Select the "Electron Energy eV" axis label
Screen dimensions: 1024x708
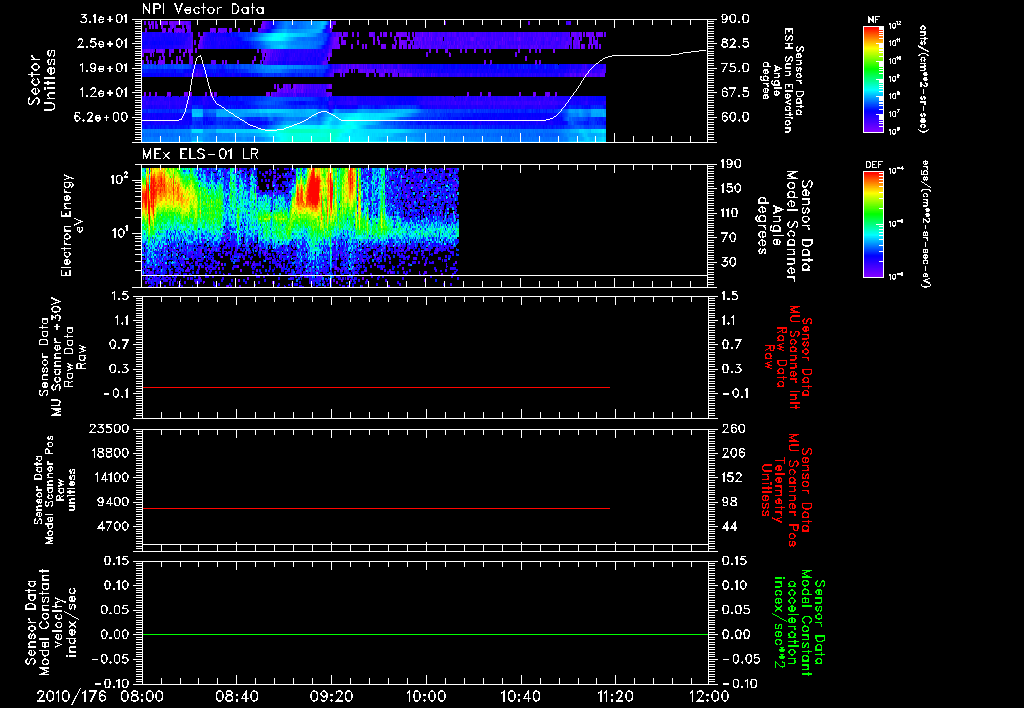click(x=71, y=225)
